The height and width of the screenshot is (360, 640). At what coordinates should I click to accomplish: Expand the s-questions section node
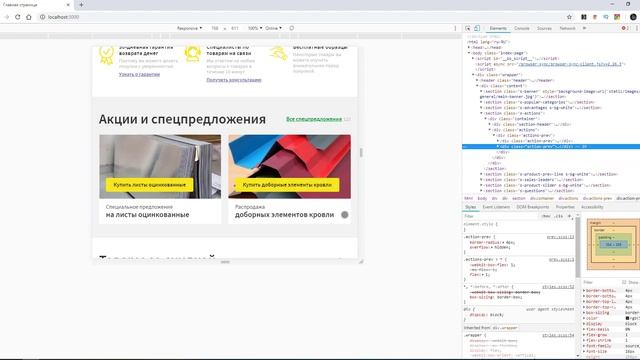coord(481,191)
